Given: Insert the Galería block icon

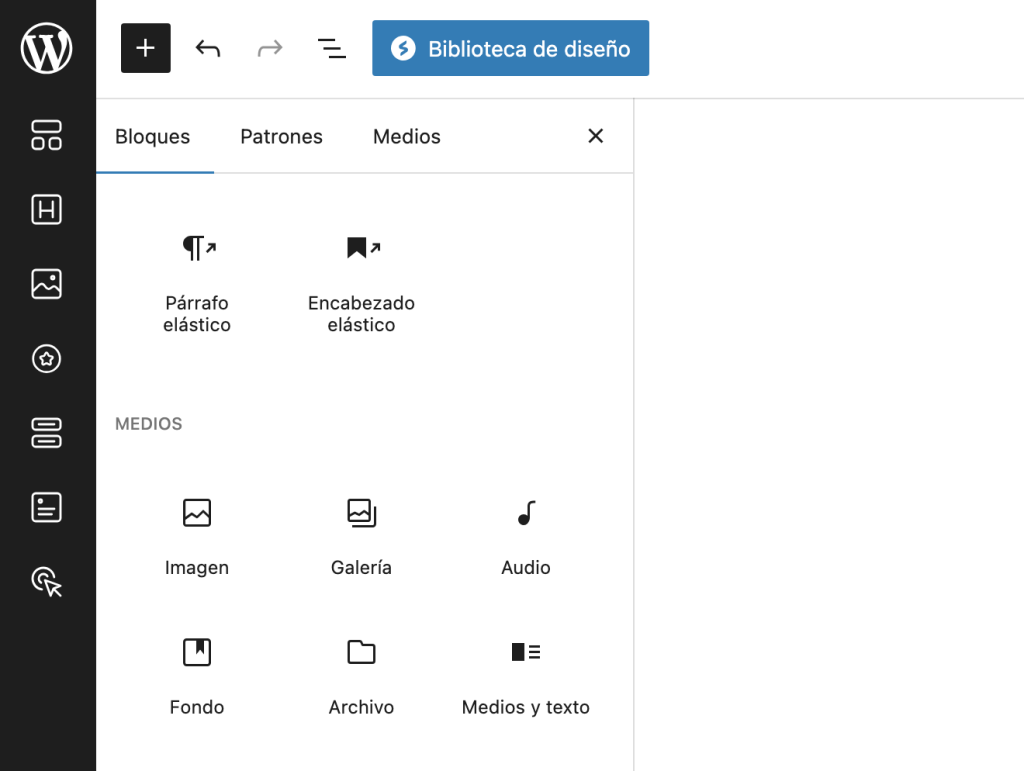Looking at the screenshot, I should coord(361,513).
